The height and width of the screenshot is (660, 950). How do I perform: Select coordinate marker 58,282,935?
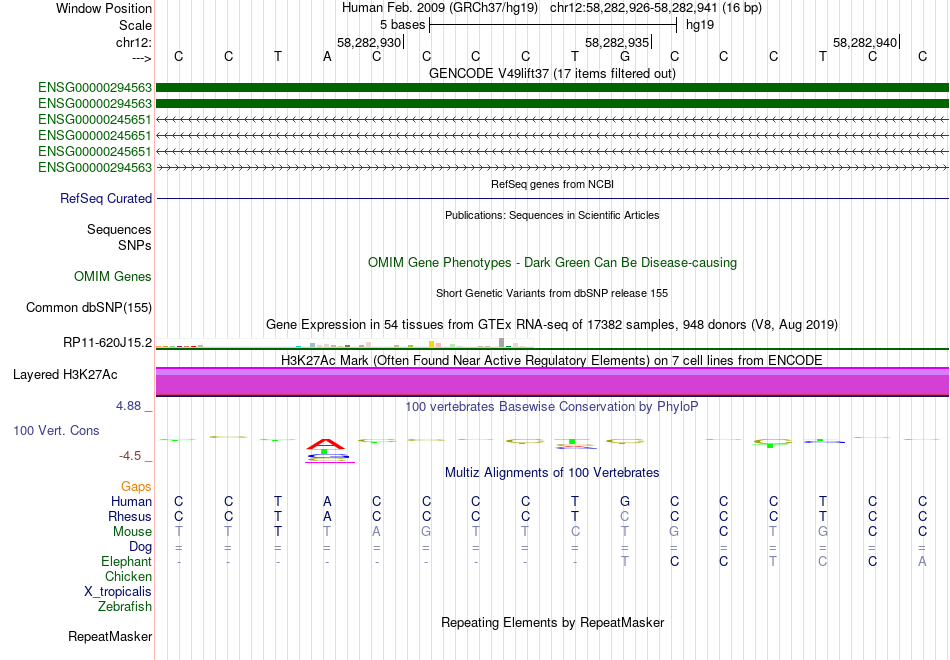[x=617, y=42]
